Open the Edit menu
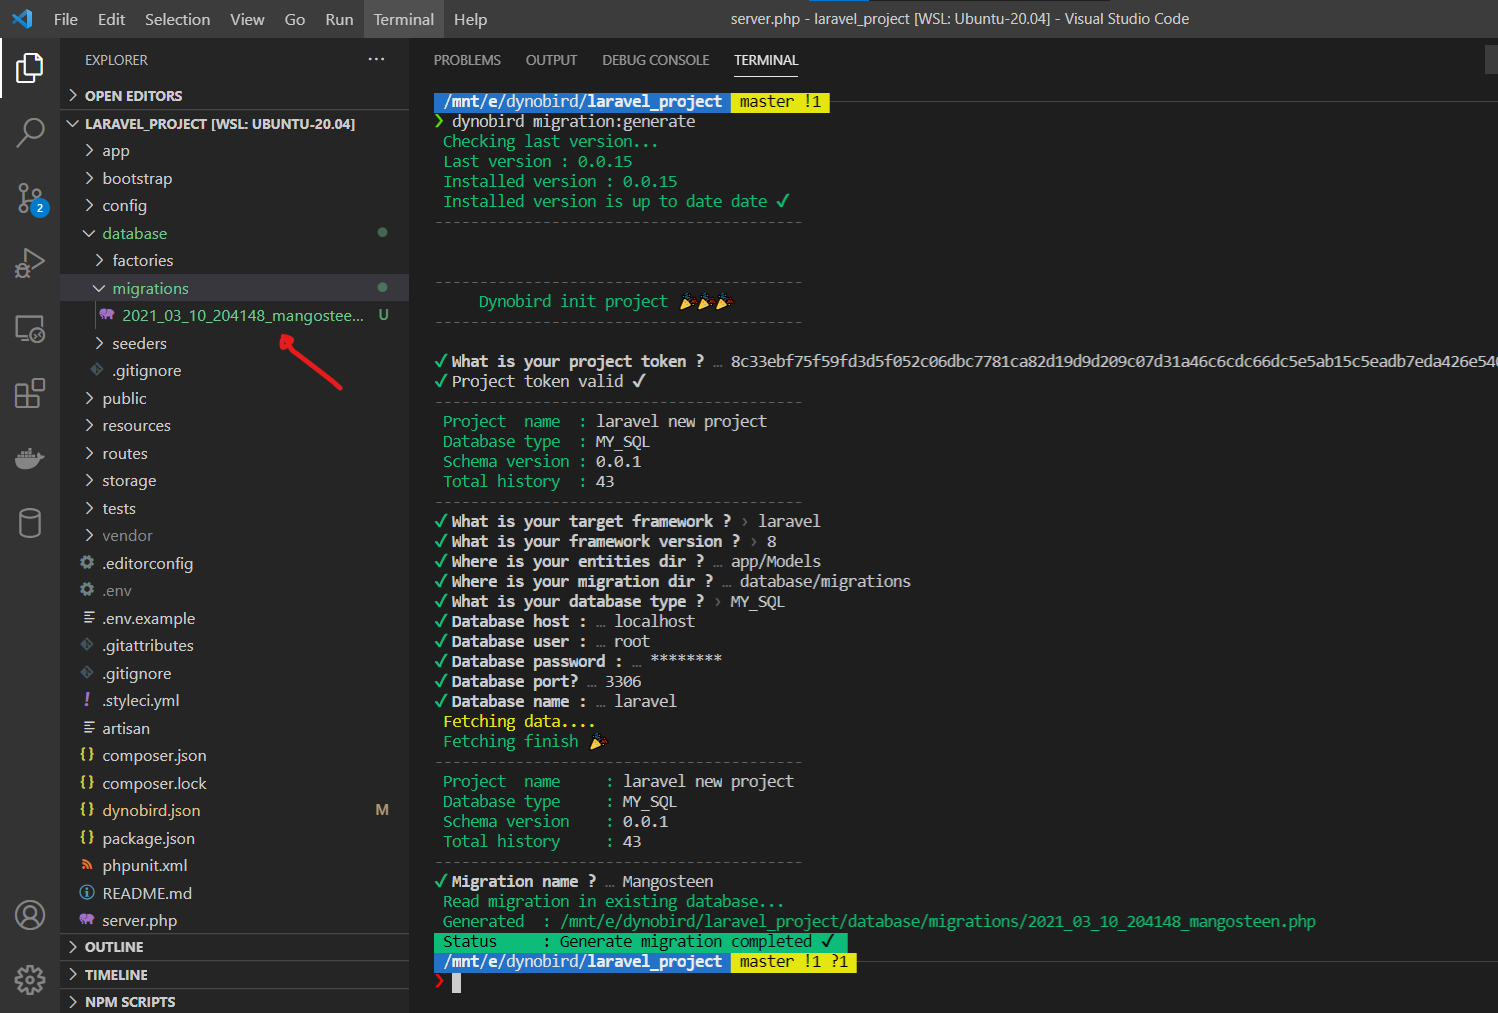 pyautogui.click(x=111, y=19)
